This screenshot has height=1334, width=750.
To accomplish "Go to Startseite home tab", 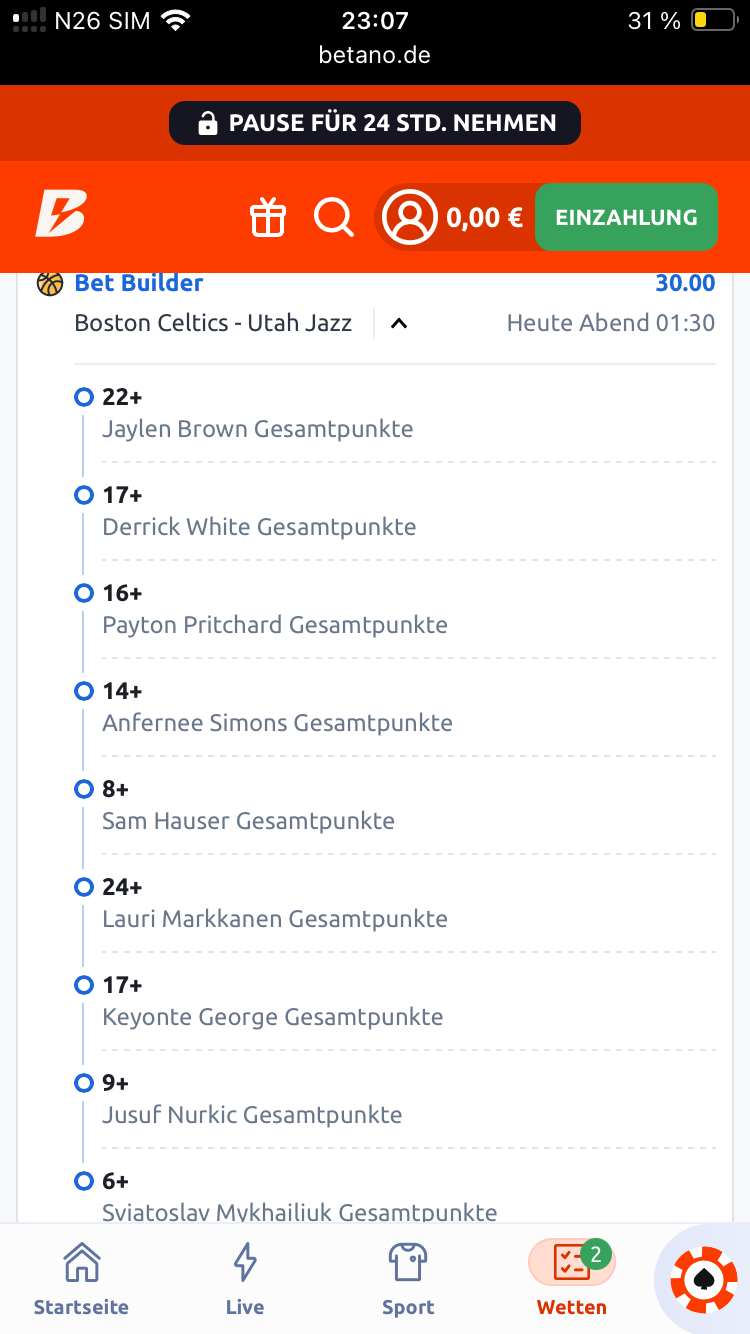I will pos(81,1279).
